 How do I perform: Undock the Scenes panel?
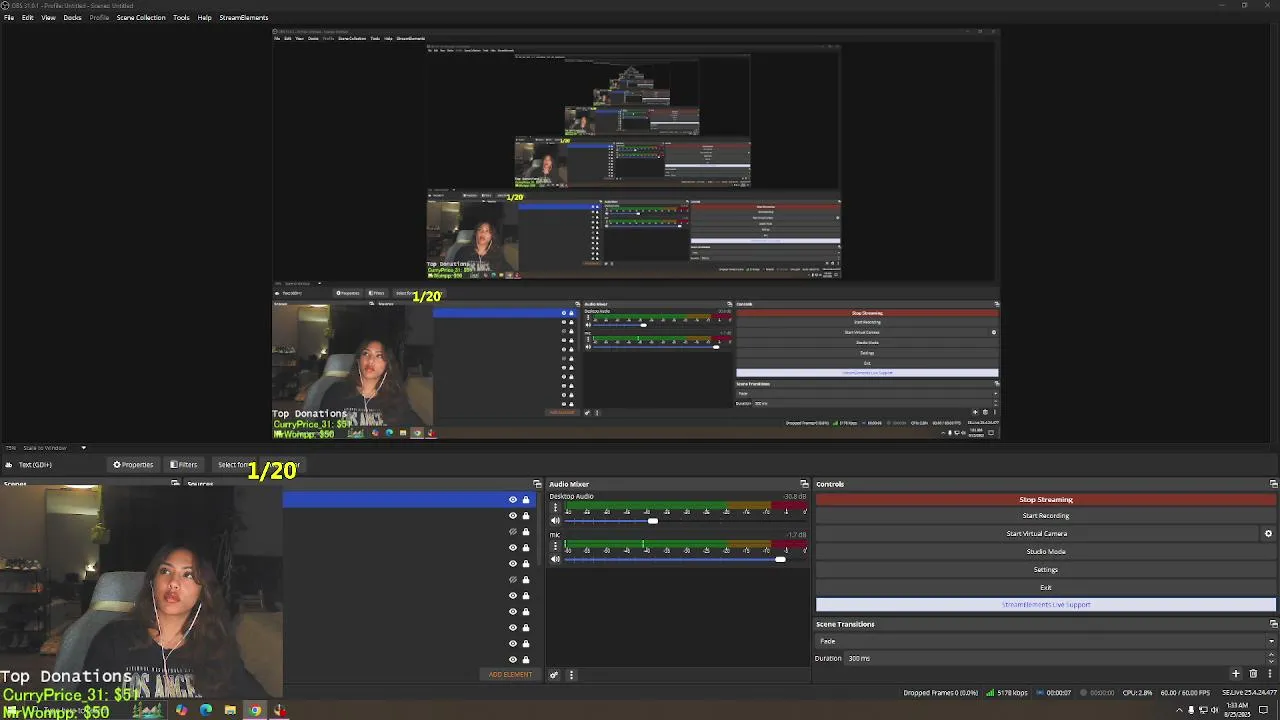[x=175, y=484]
